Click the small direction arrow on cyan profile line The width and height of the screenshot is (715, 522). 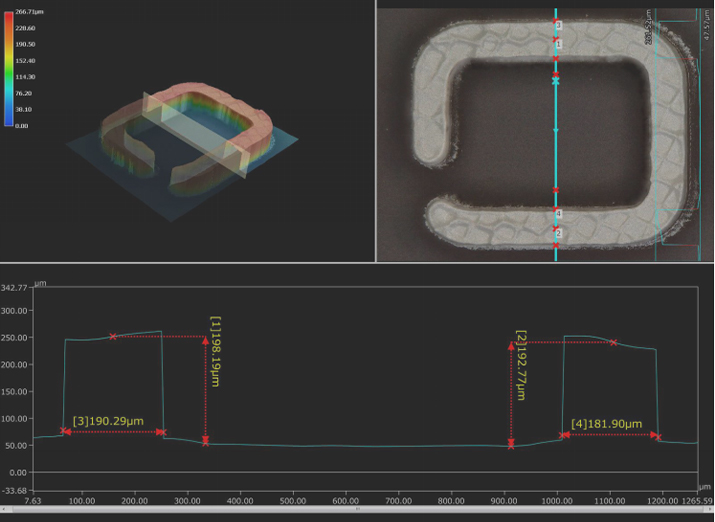coord(556,131)
